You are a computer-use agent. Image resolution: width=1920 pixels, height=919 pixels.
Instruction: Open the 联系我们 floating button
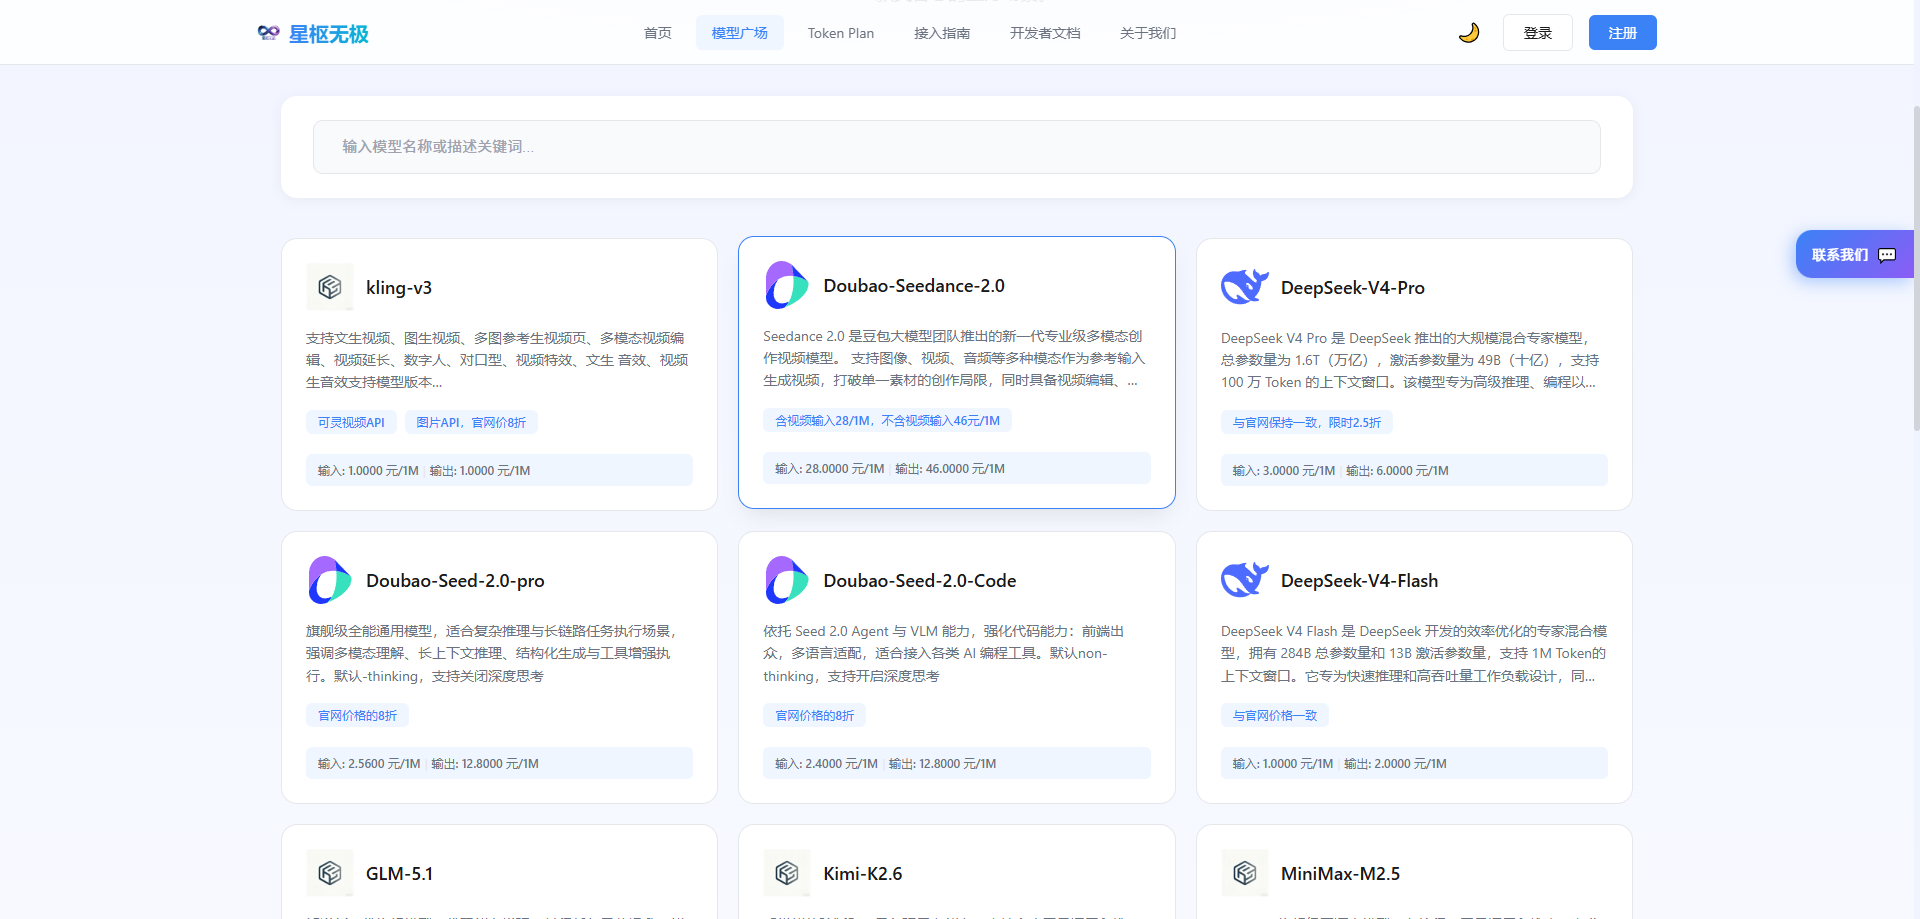[x=1855, y=254]
